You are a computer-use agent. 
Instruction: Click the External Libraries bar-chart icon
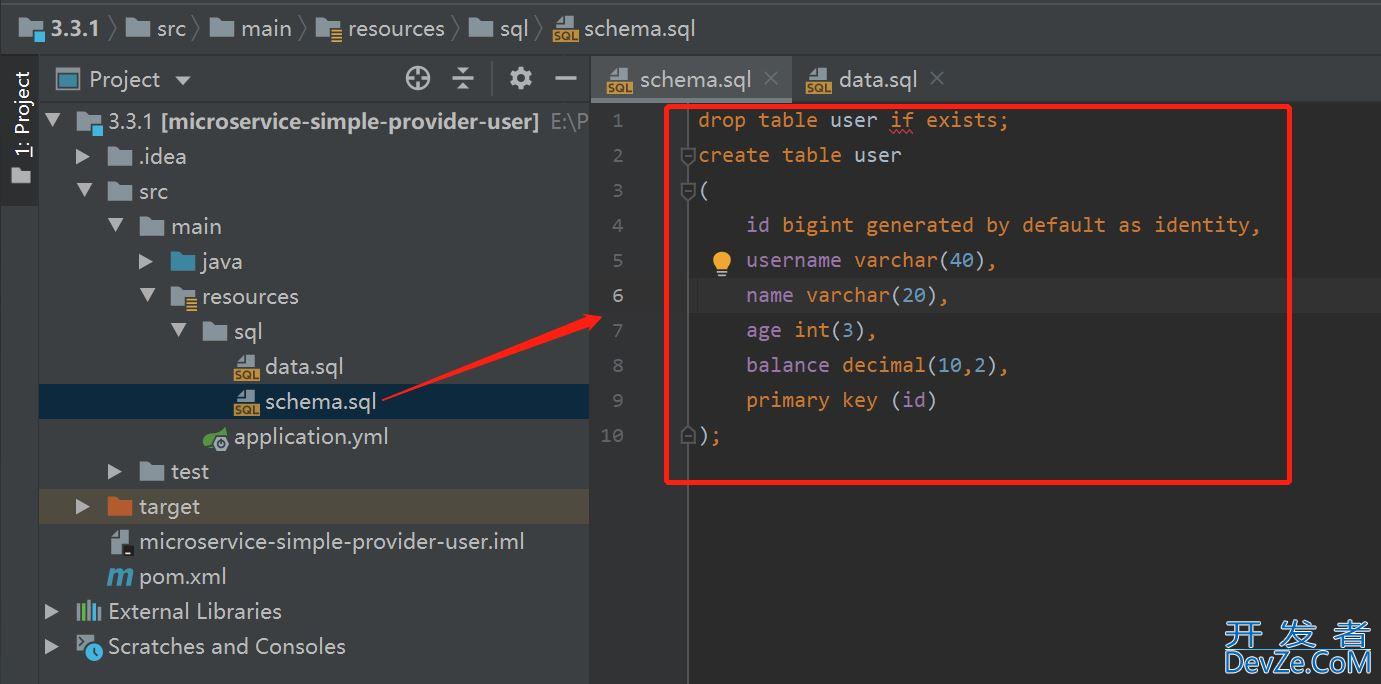pyautogui.click(x=89, y=611)
